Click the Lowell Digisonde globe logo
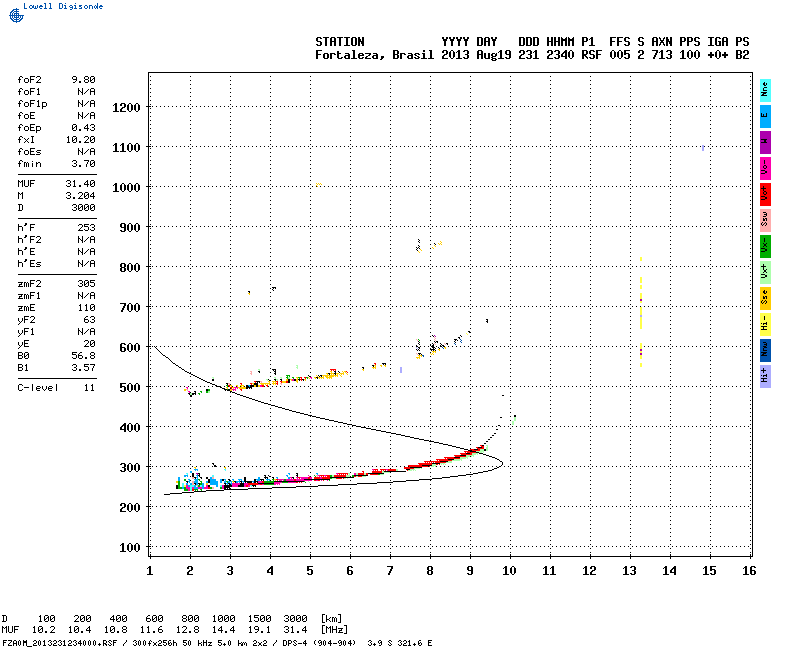800x650 pixels. (x=16, y=15)
